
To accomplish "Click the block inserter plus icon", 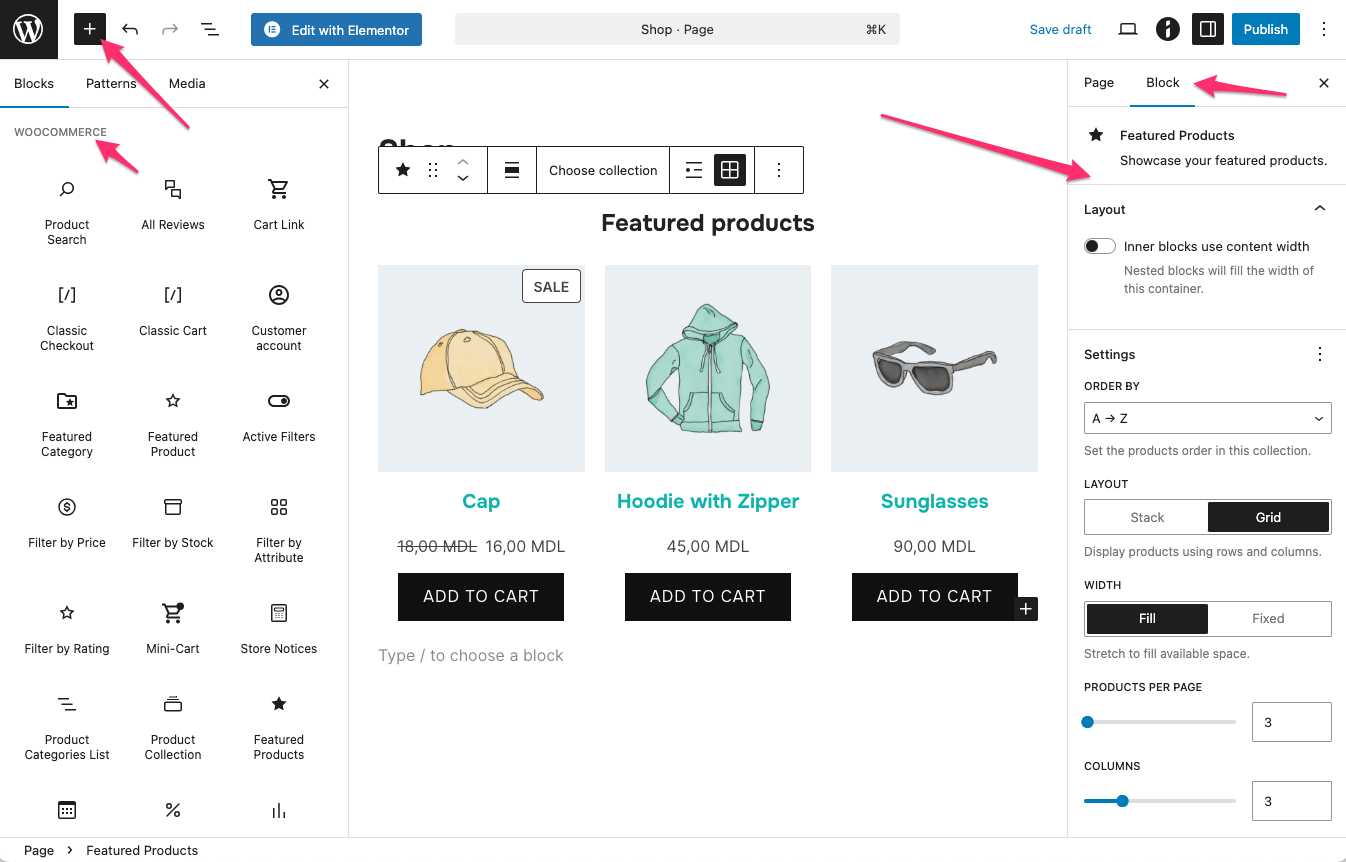I will [90, 29].
